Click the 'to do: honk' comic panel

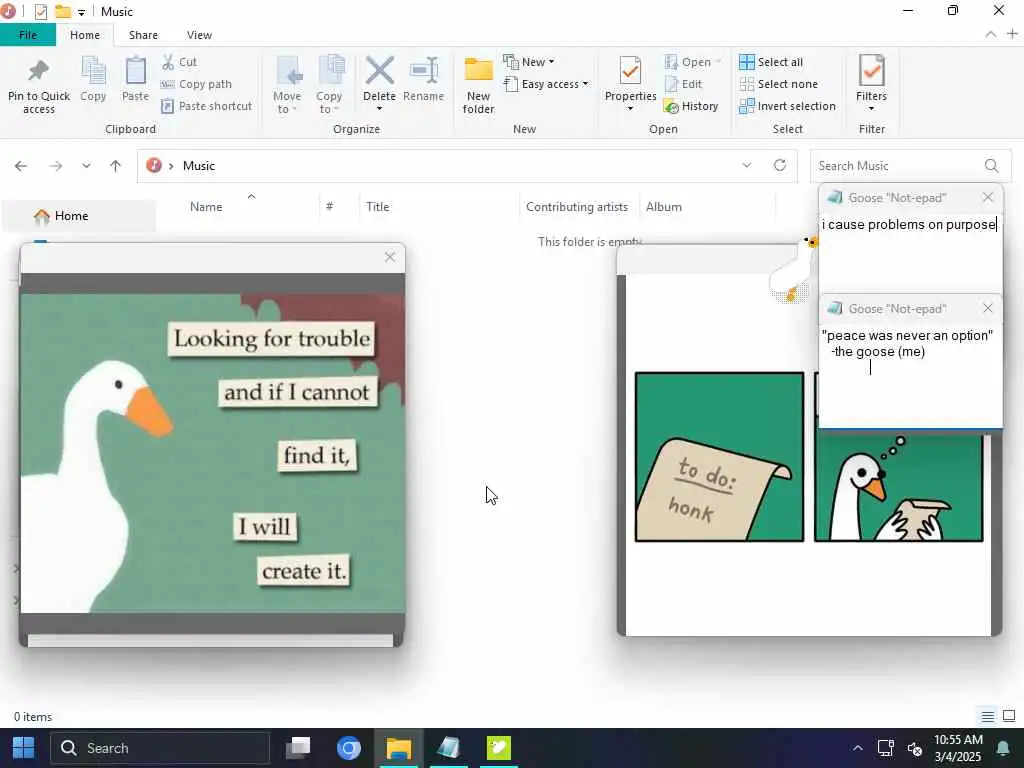point(719,457)
